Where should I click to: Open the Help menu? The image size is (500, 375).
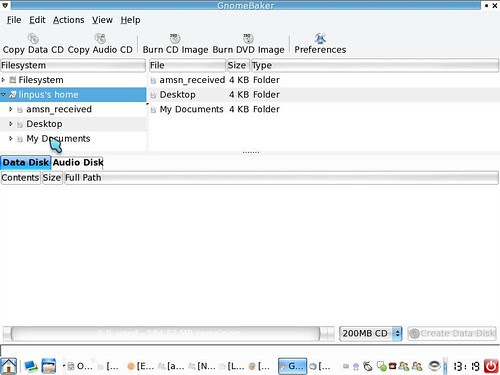[130, 20]
